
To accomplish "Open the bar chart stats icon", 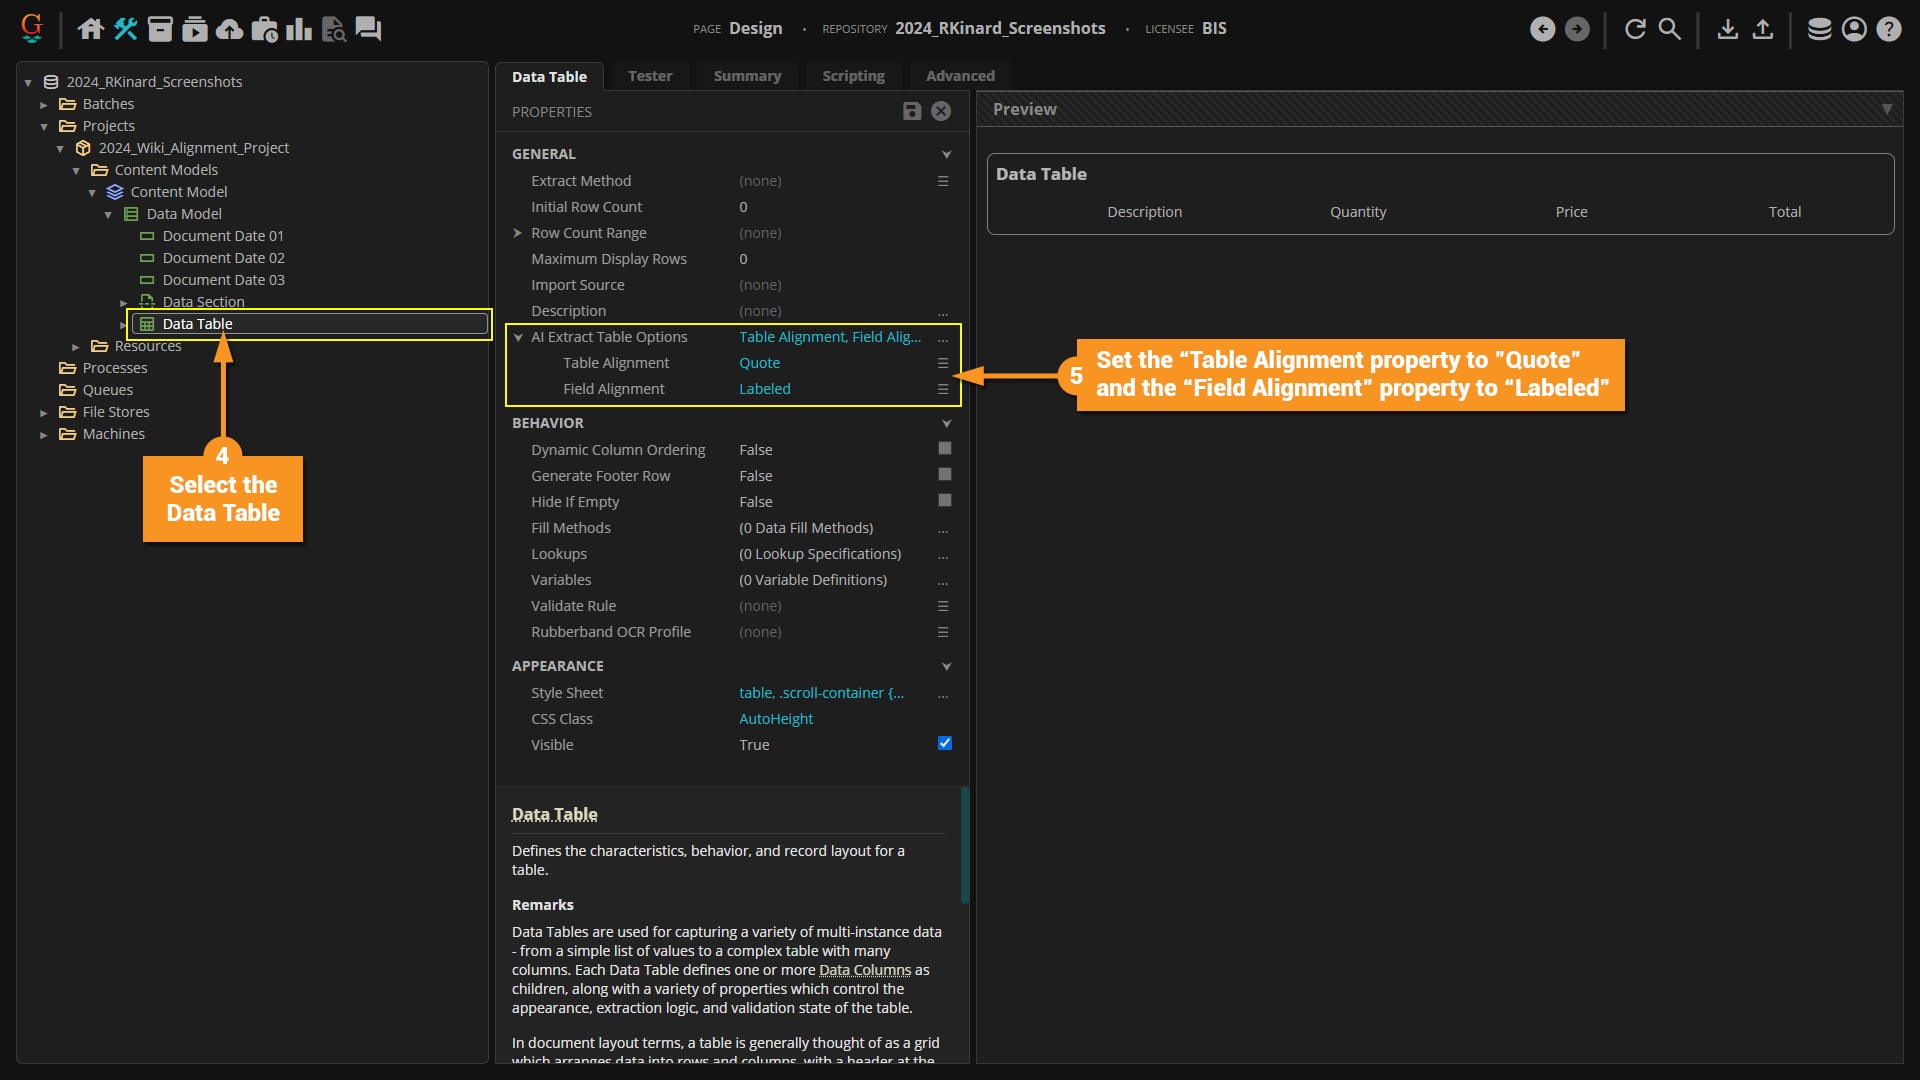I will [298, 29].
